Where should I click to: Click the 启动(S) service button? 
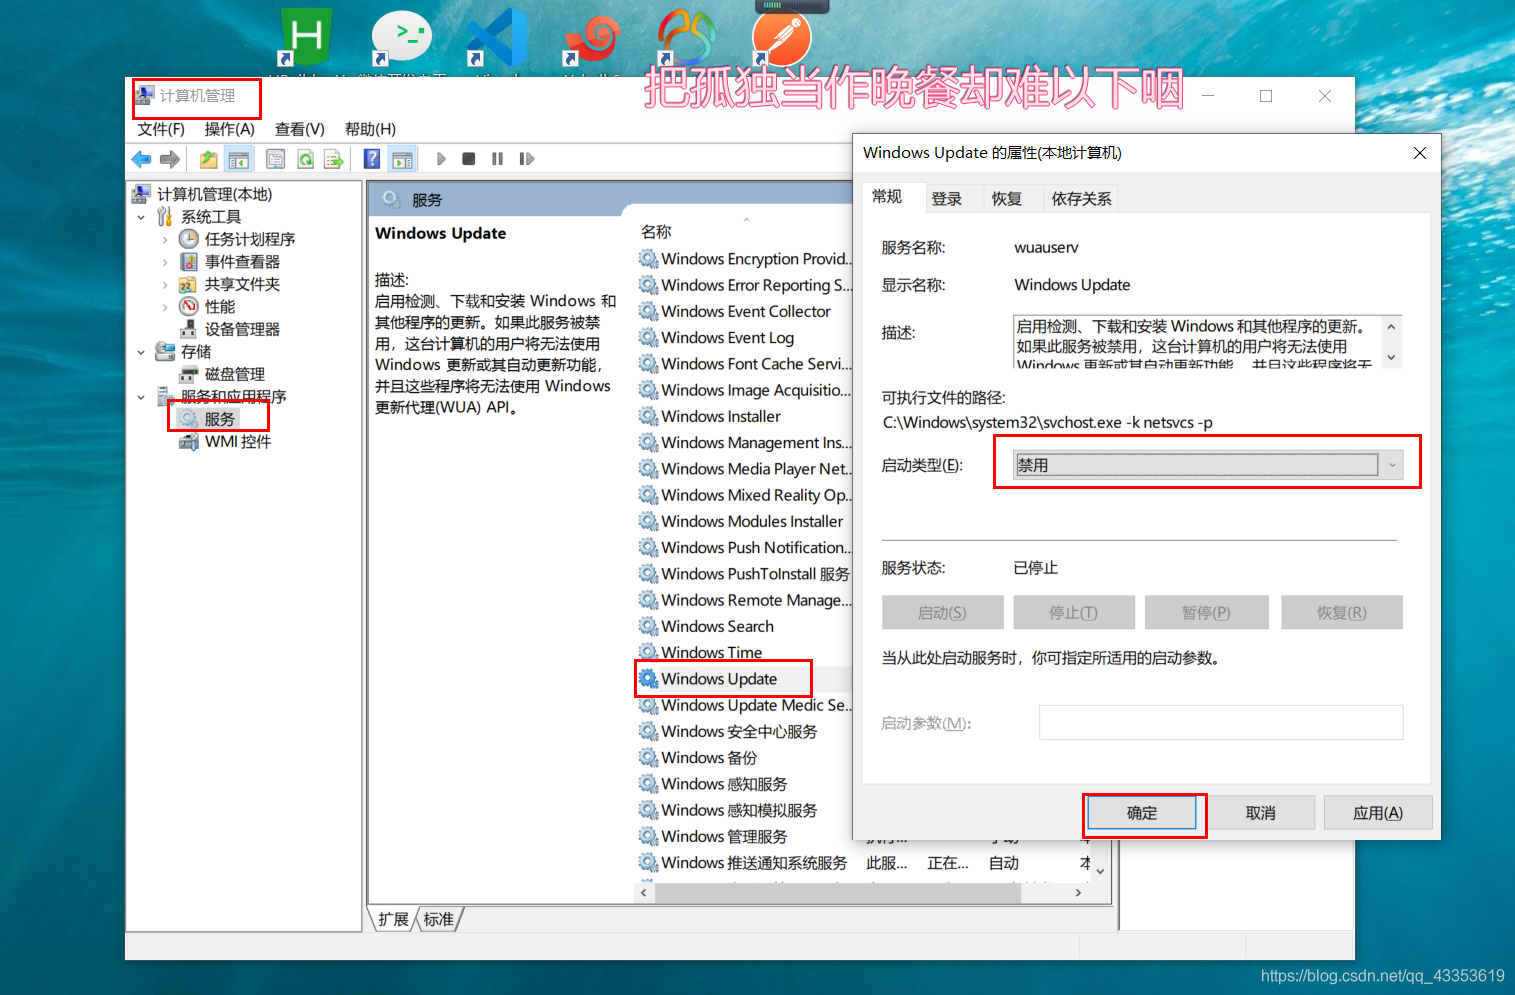(942, 613)
